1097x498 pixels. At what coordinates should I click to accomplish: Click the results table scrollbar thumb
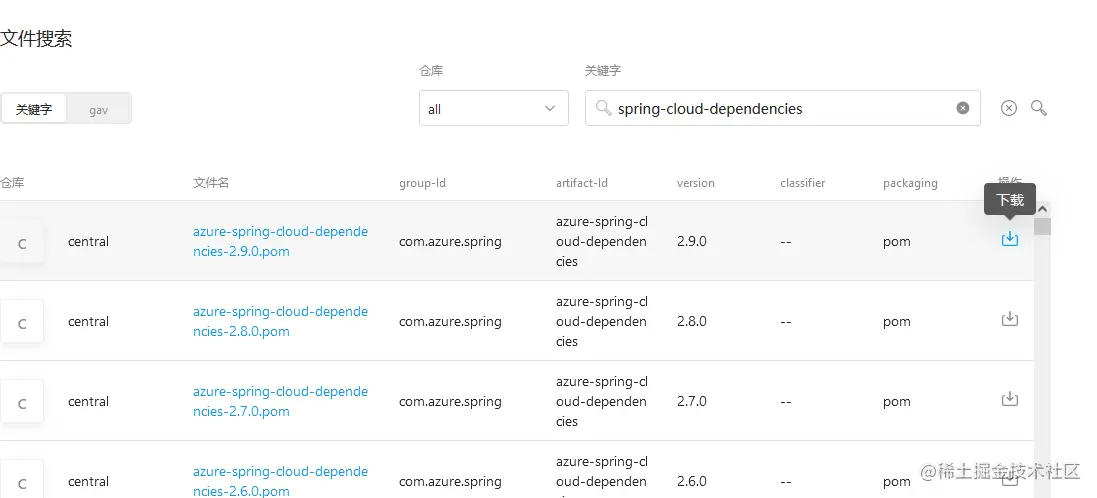click(x=1042, y=226)
